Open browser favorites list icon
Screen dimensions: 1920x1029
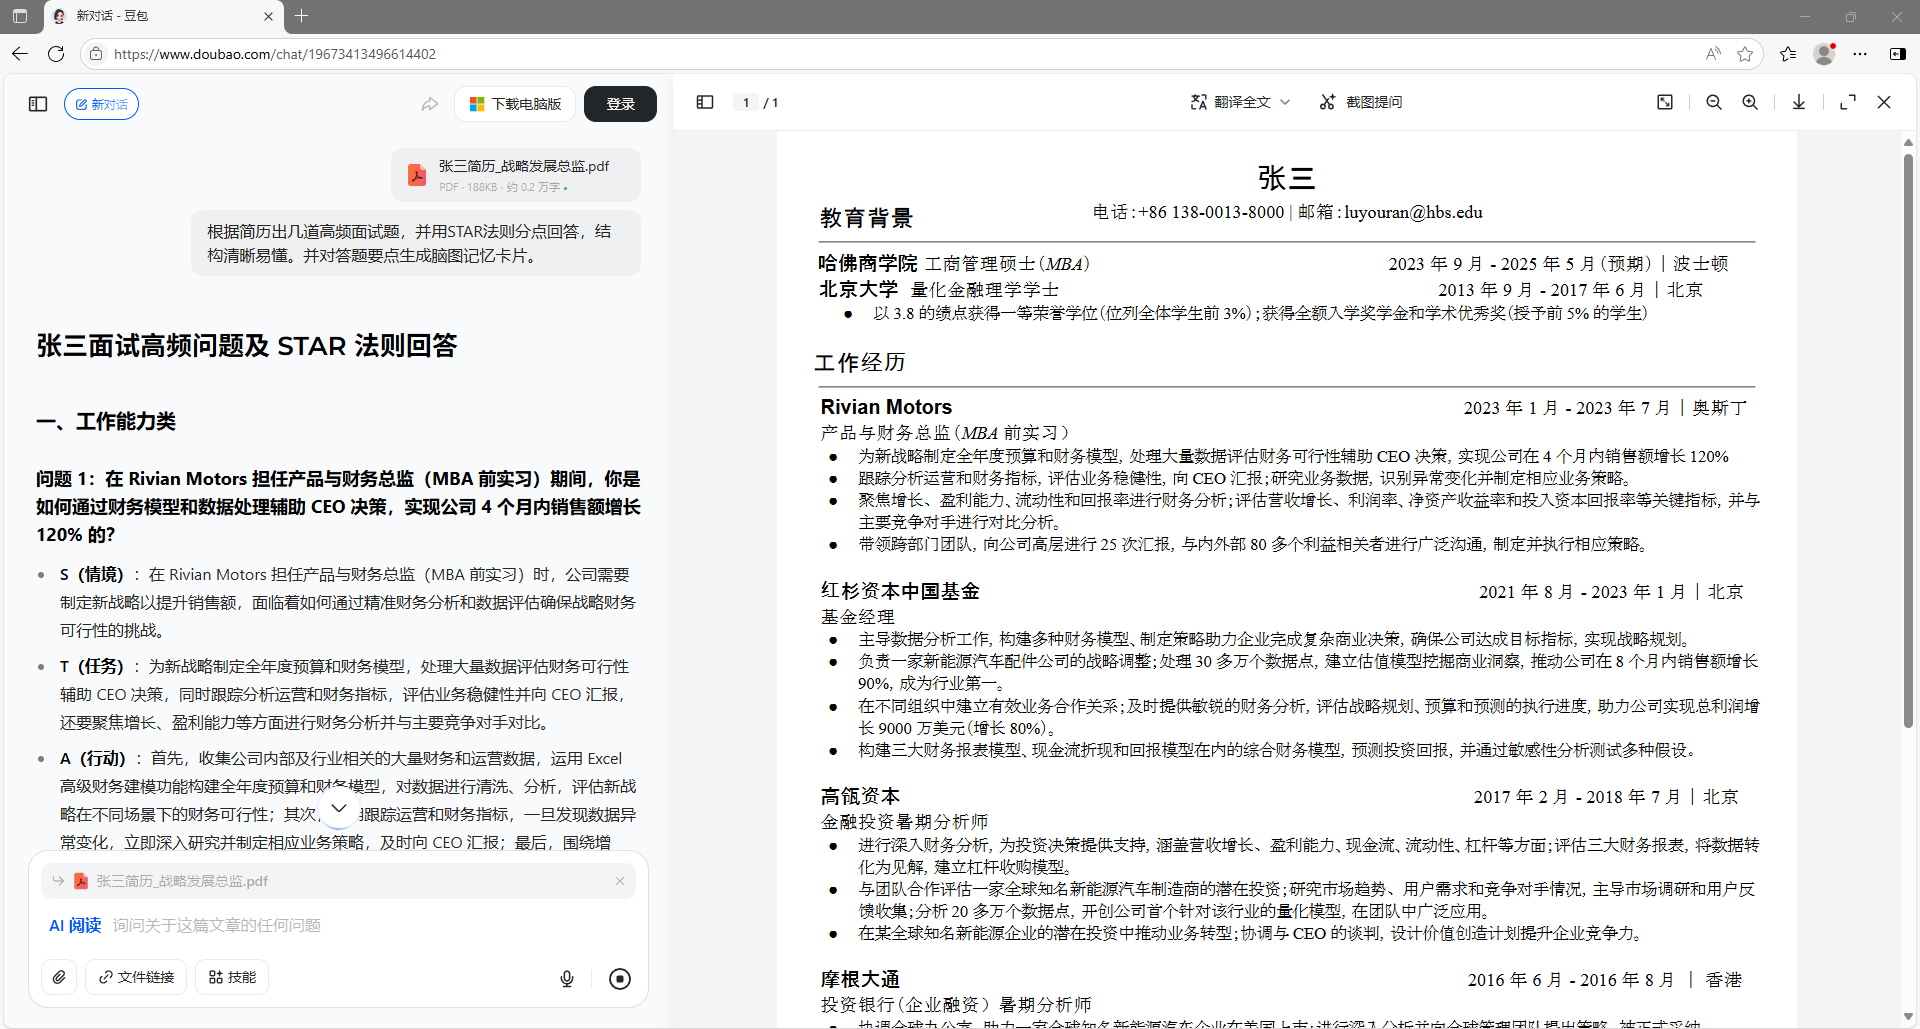tap(1788, 54)
